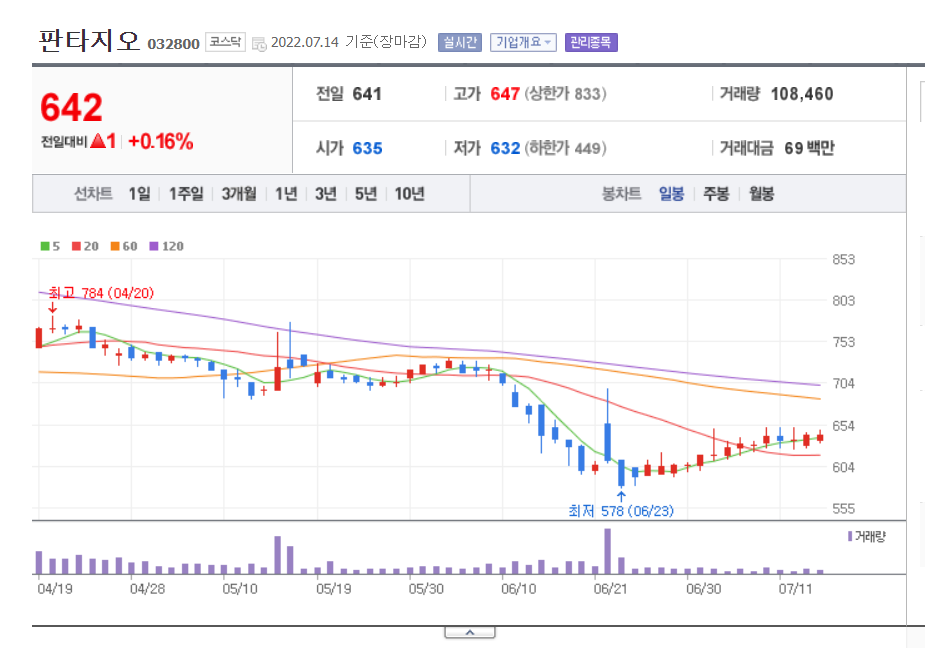The height and width of the screenshot is (648, 925).
Task: Click the +0.16% change value
Action: pyautogui.click(x=160, y=142)
